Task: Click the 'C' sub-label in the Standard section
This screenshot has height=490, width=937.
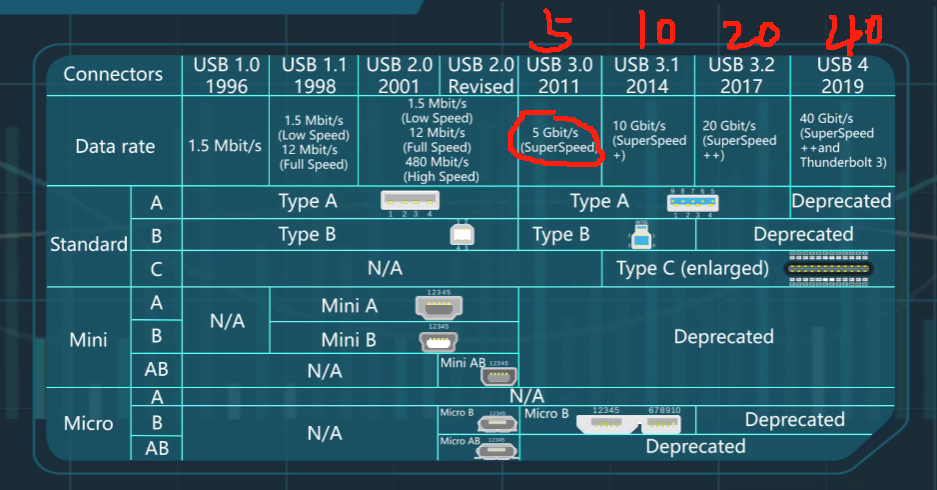Action: point(156,269)
